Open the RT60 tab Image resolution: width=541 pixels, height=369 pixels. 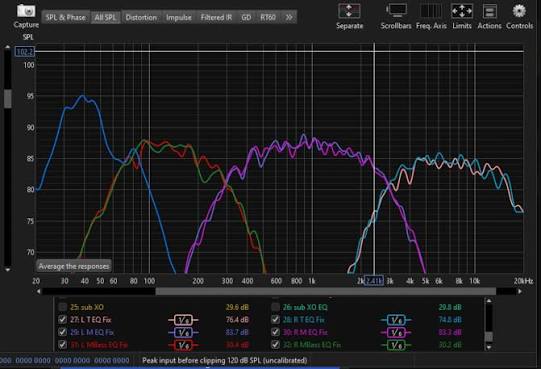(x=268, y=17)
